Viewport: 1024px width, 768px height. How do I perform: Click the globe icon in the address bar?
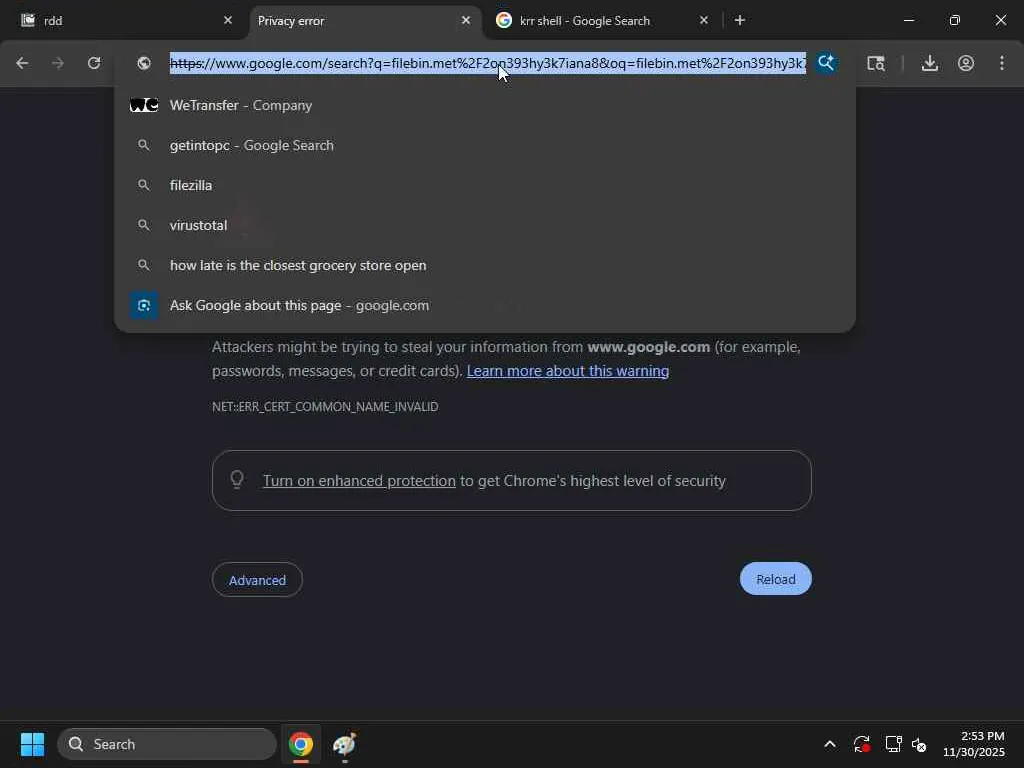tap(144, 63)
